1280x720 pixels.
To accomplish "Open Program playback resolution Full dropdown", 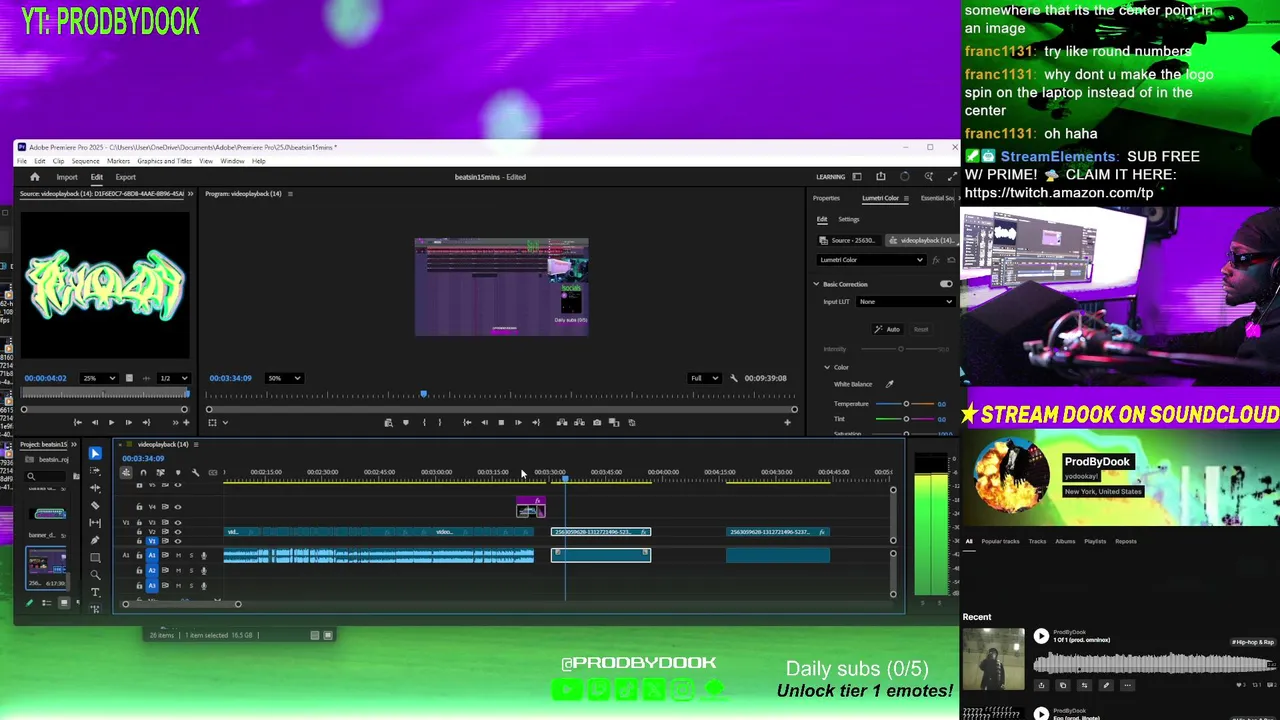I will click(x=704, y=378).
